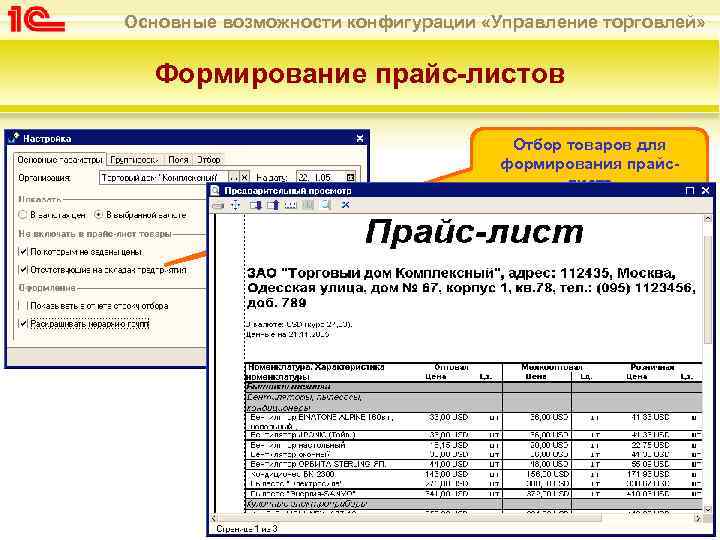
Task: Click the dotted page-width icon in preview
Action: [x=291, y=205]
